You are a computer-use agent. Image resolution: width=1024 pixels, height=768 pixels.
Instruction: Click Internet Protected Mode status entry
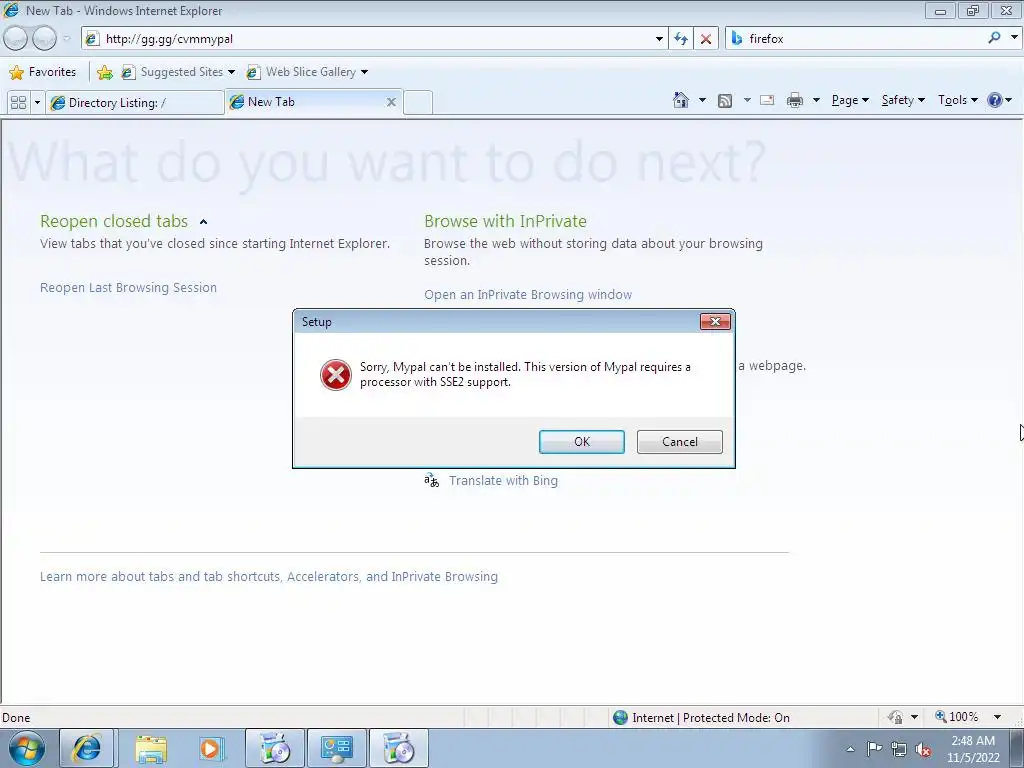point(711,718)
